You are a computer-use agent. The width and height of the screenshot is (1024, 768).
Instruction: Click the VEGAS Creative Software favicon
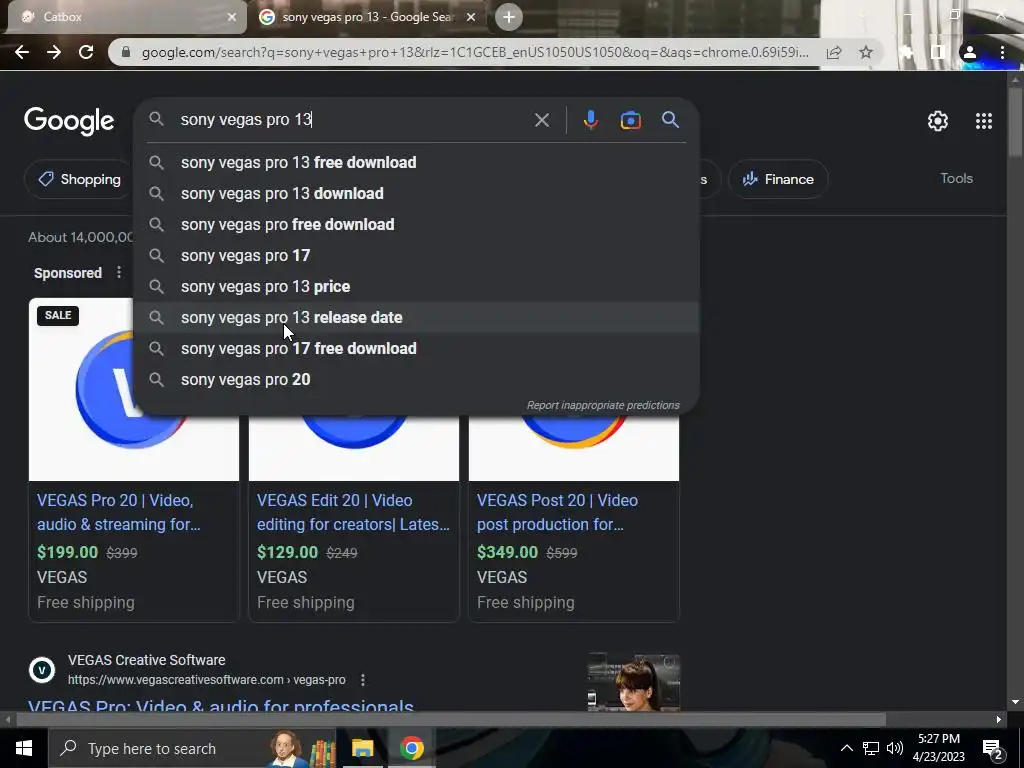pos(42,670)
